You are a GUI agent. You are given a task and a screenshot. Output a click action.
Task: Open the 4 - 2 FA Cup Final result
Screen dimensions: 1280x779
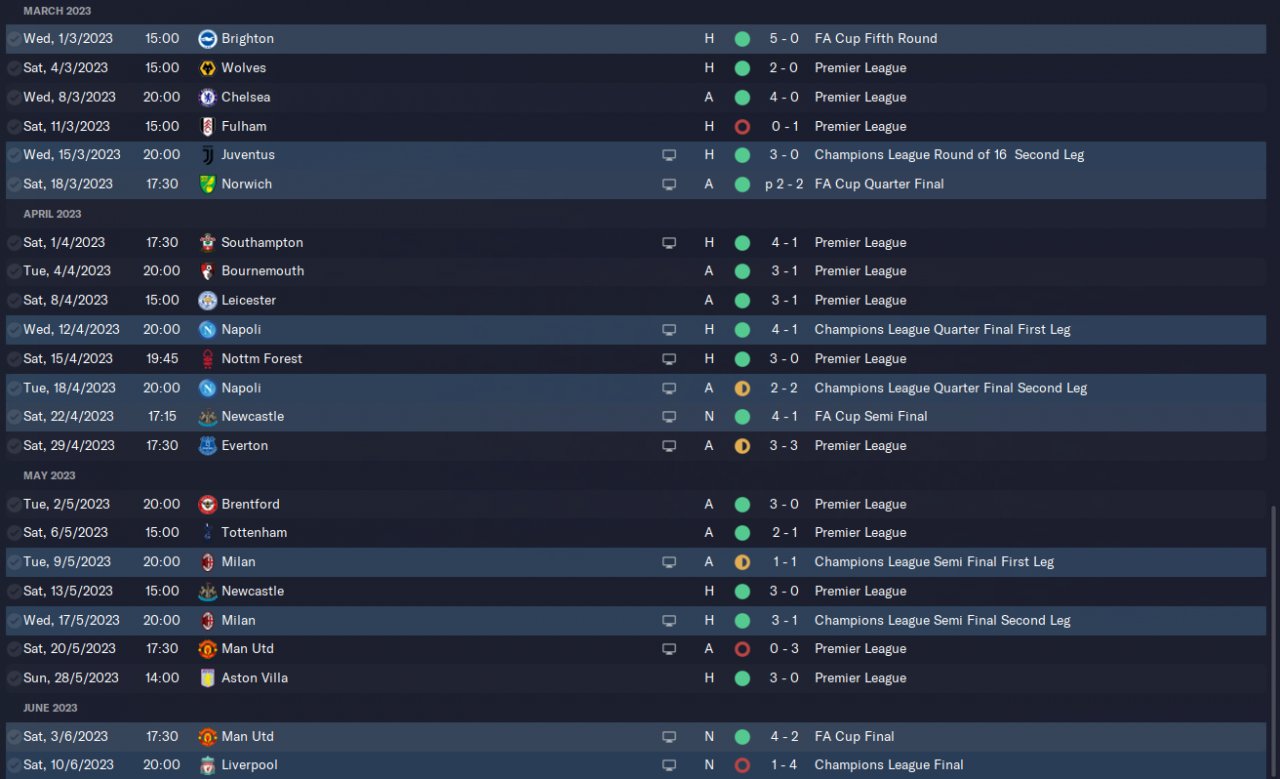tap(784, 737)
